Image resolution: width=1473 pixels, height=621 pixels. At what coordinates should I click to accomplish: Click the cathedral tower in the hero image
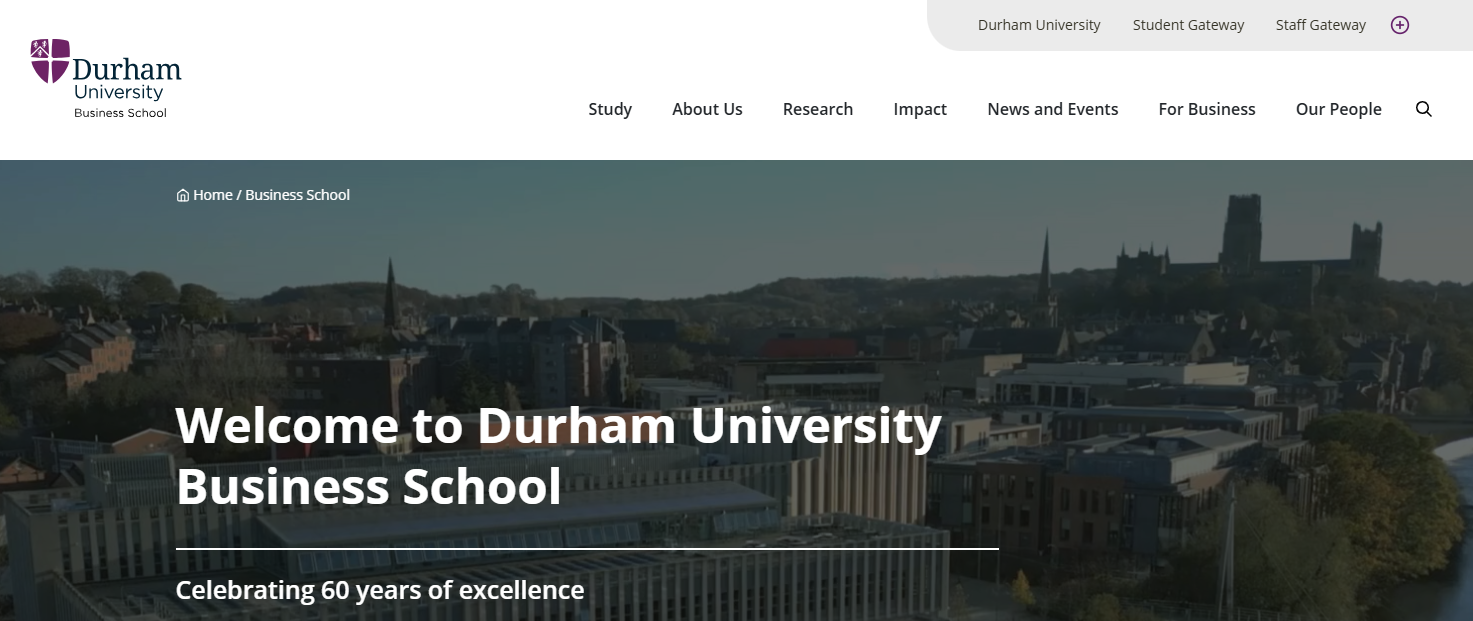[x=1243, y=230]
